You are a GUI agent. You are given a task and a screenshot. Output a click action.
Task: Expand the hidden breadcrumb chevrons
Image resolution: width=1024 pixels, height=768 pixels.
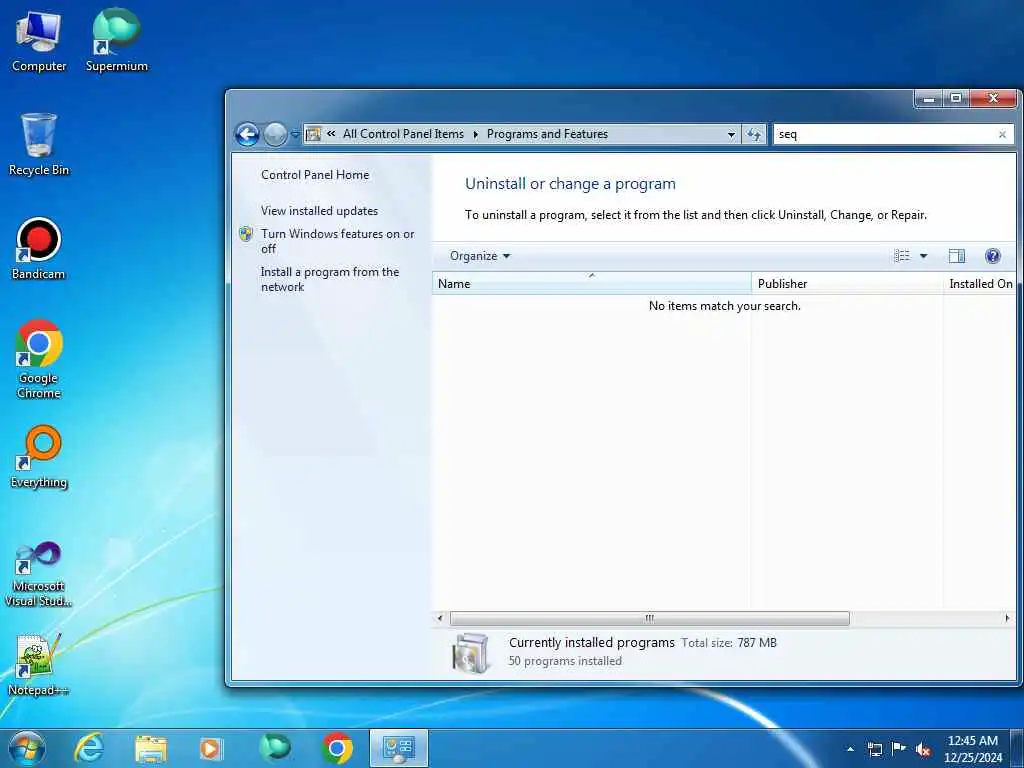pos(331,134)
